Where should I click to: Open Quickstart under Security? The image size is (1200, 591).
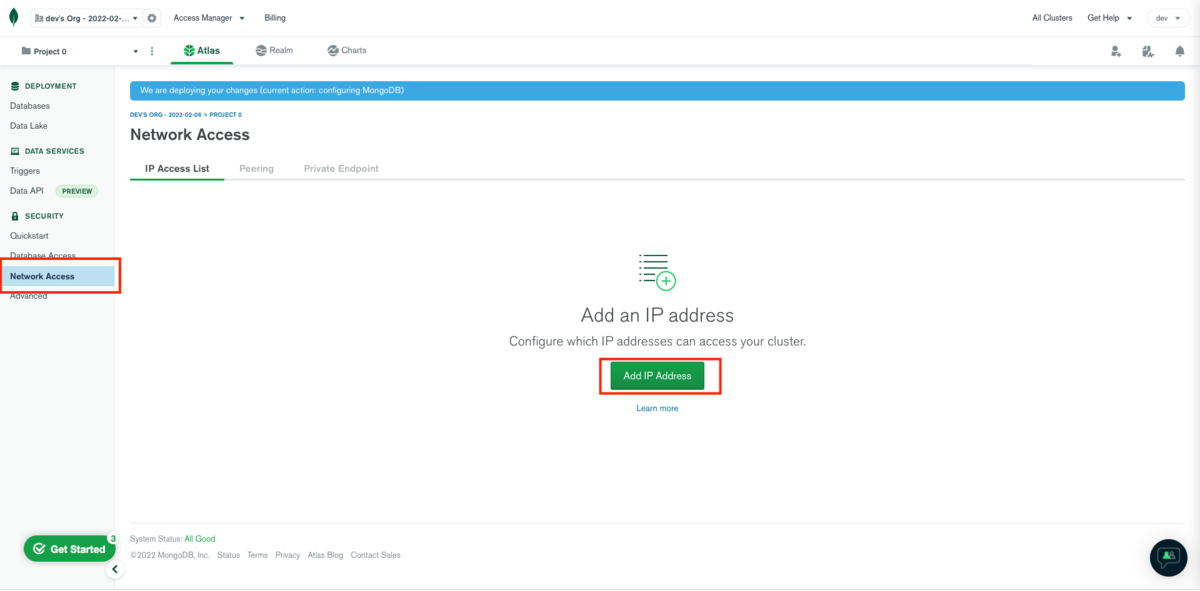29,236
